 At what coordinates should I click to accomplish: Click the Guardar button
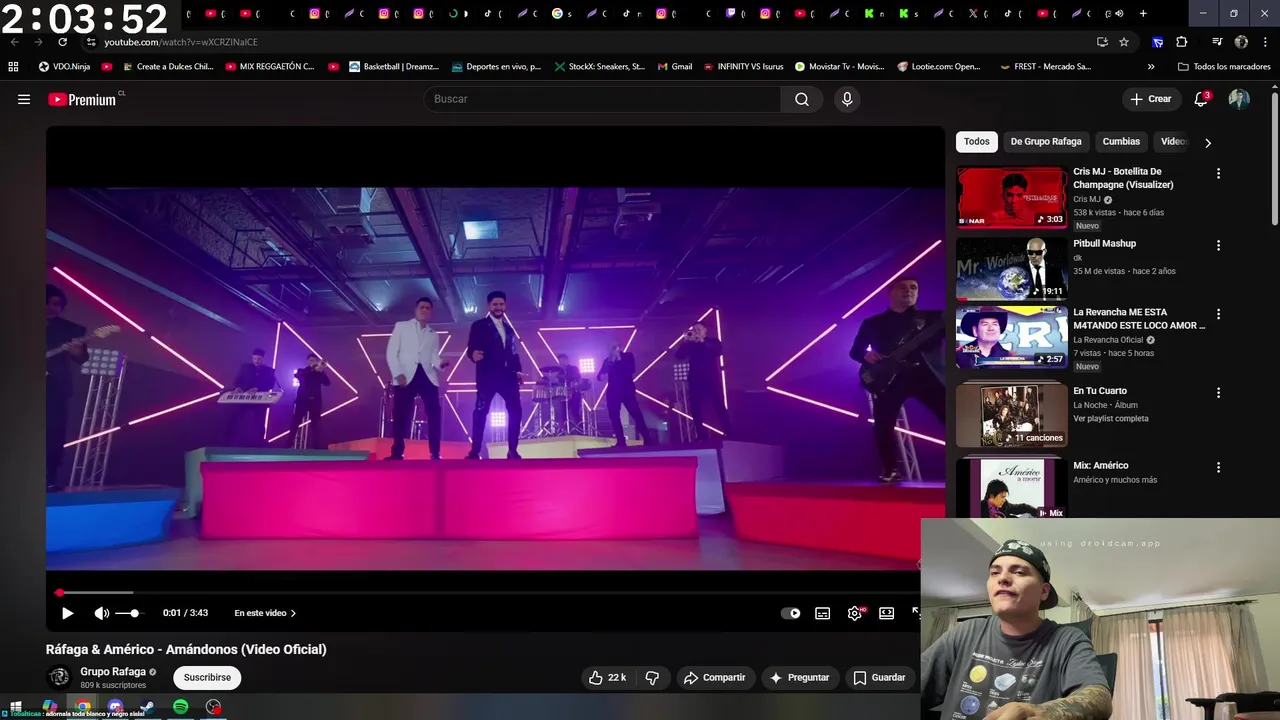tap(879, 677)
